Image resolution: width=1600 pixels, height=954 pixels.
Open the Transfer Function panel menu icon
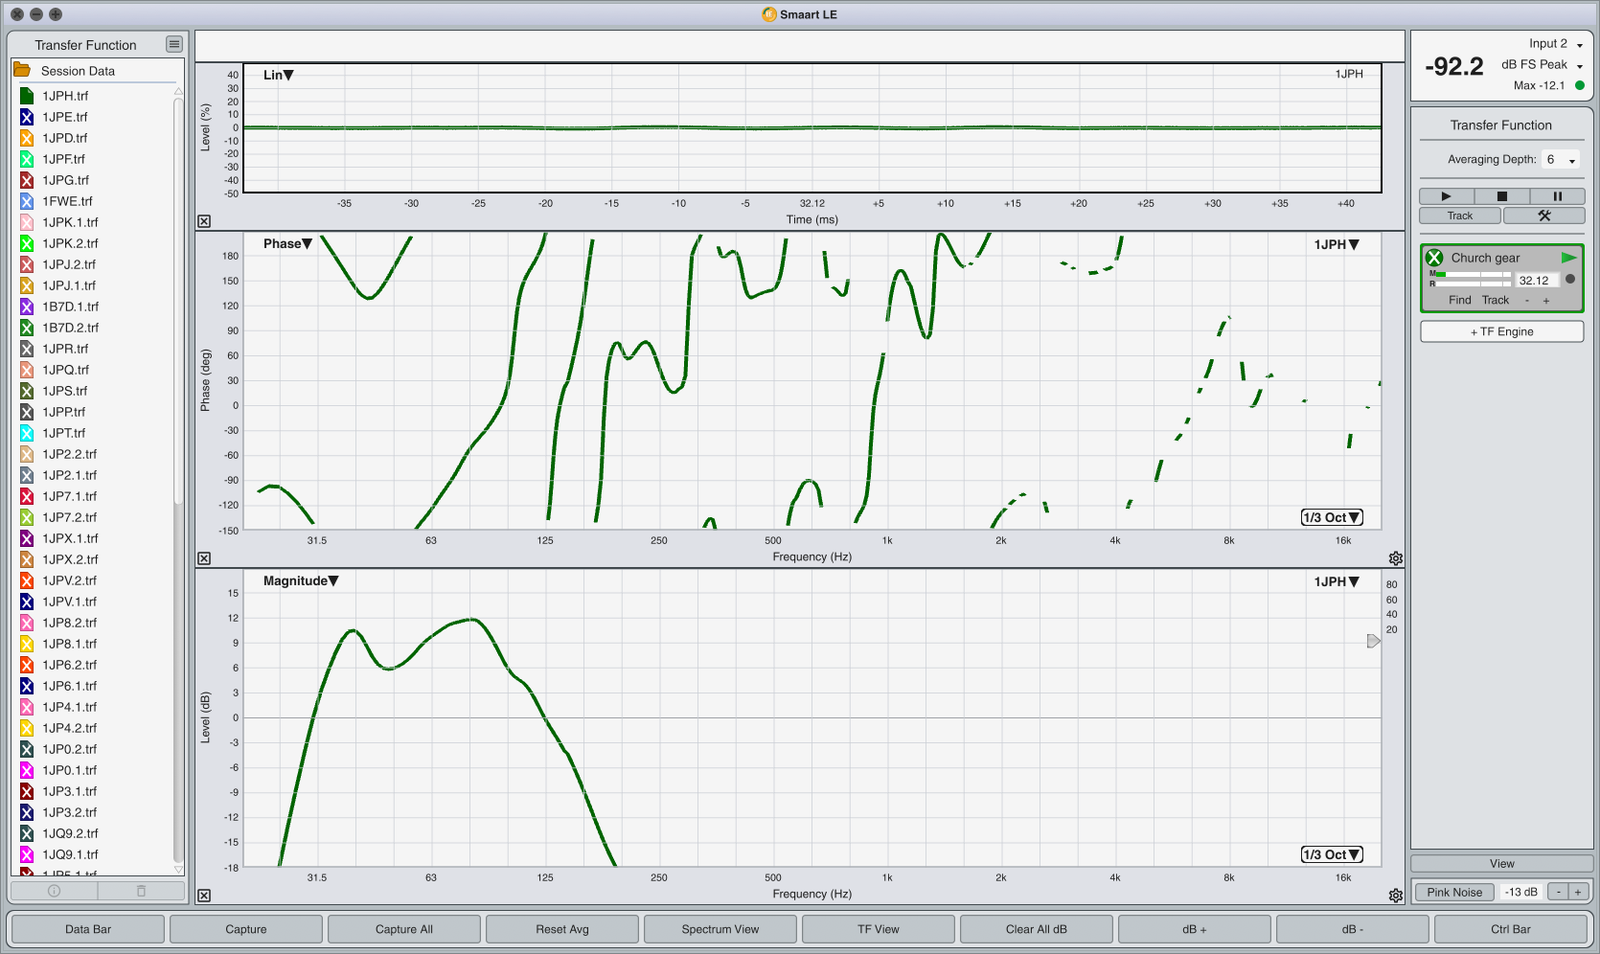coord(174,44)
